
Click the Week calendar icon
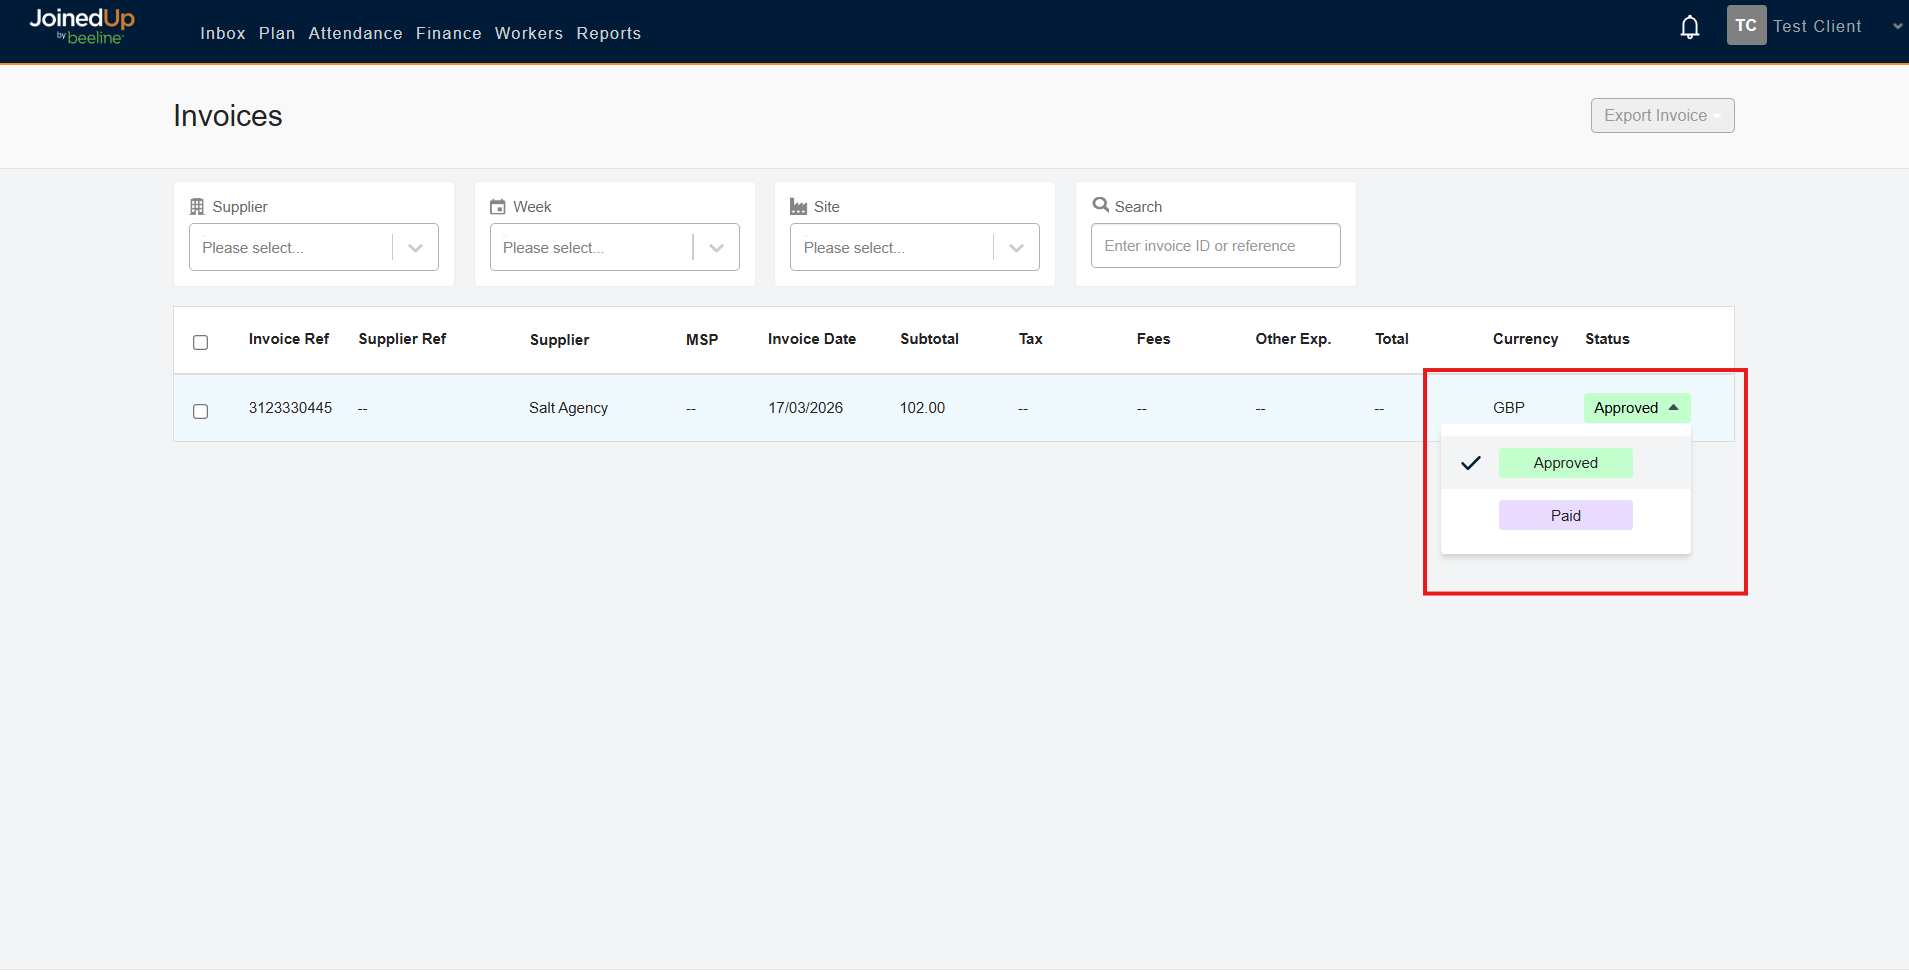(x=498, y=207)
